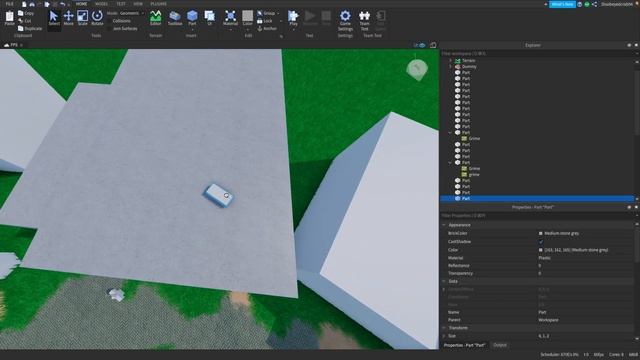Click the view selector orientation gizmo
This screenshot has width=640, height=360.
click(x=417, y=69)
